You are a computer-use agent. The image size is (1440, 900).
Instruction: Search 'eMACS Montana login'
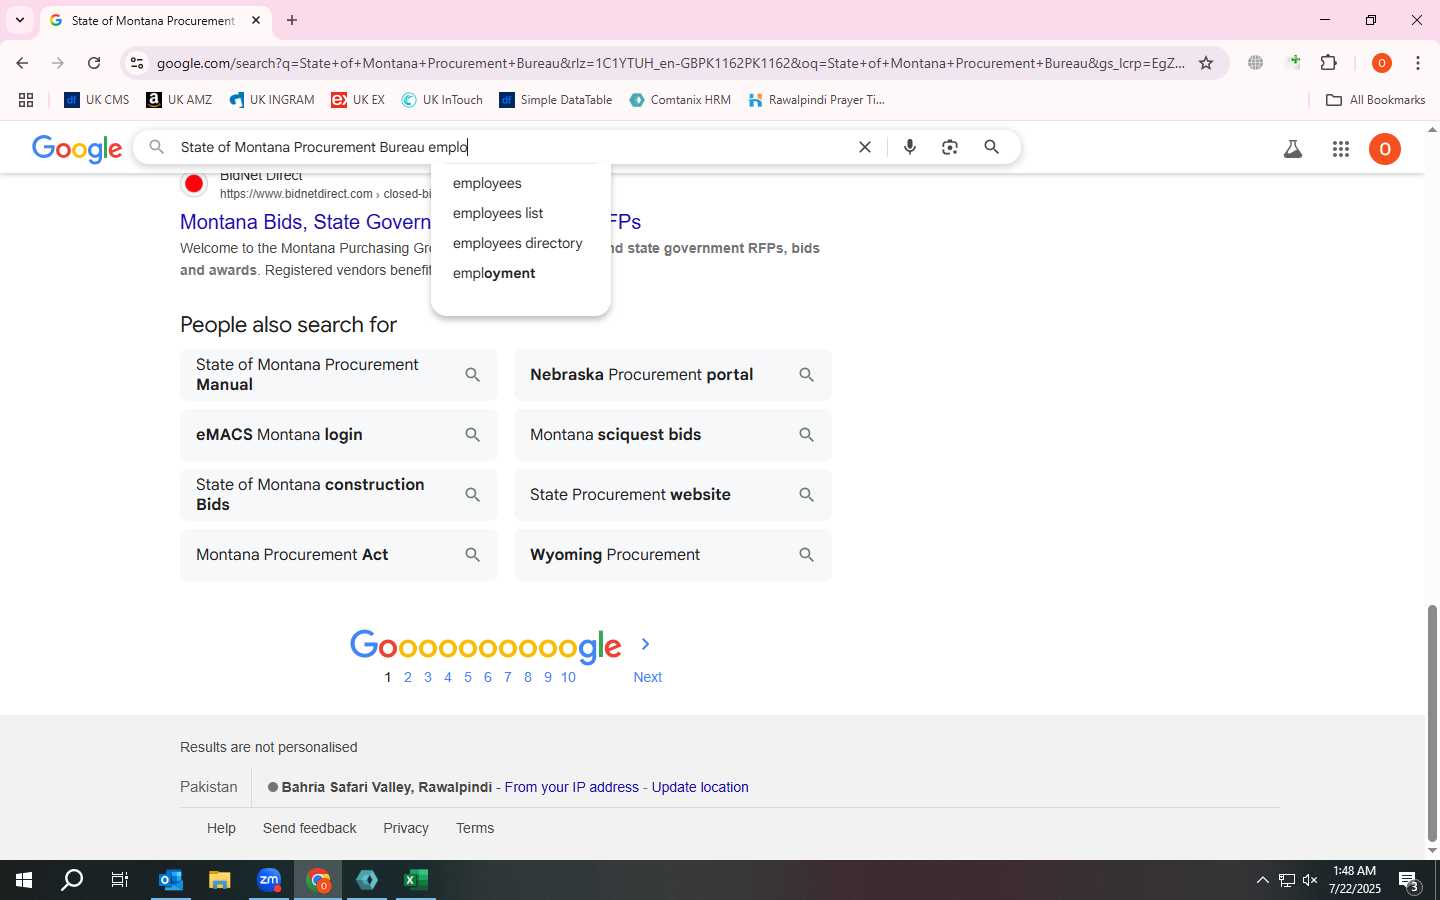tap(339, 435)
